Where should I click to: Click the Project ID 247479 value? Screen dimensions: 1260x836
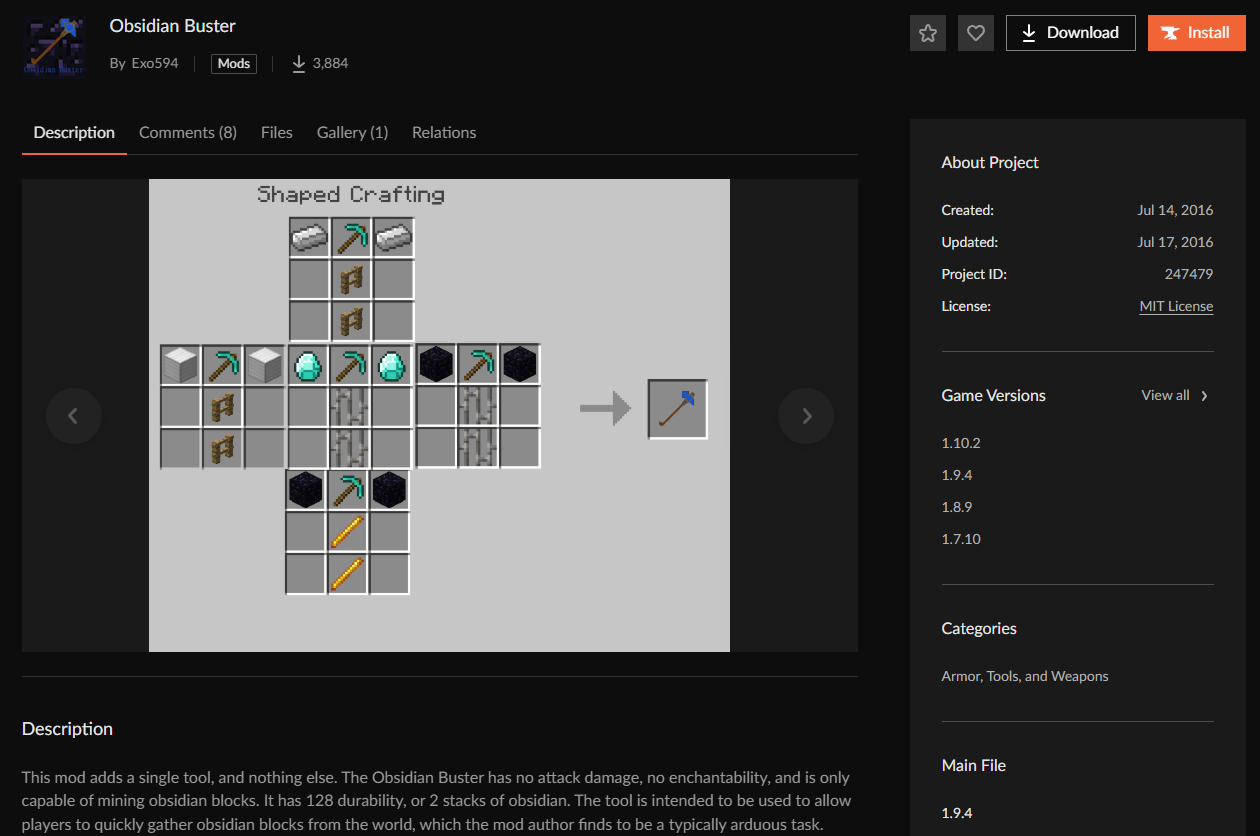point(1189,274)
